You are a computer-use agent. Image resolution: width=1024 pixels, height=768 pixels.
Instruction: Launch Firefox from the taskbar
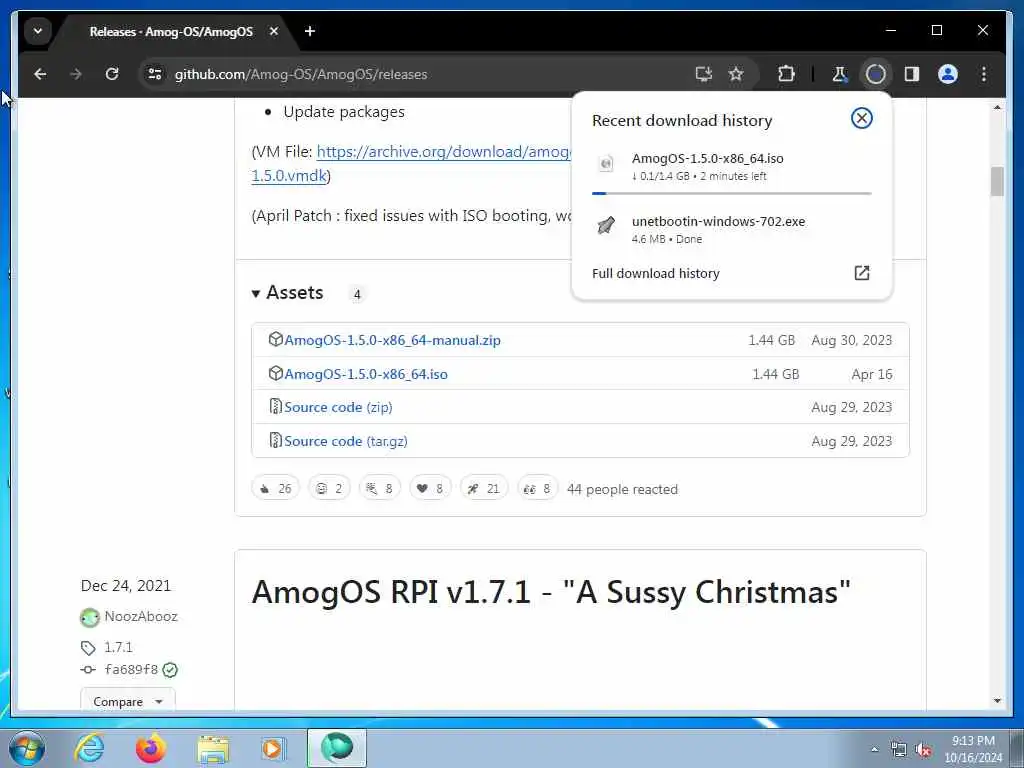151,748
